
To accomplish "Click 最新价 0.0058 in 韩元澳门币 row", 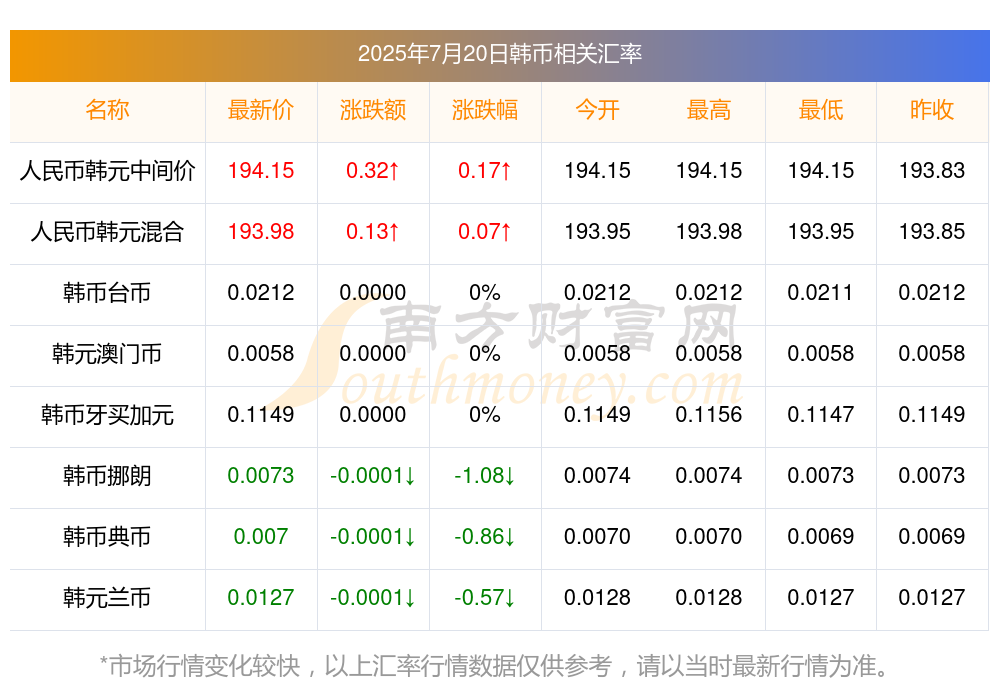I will 261,353.
